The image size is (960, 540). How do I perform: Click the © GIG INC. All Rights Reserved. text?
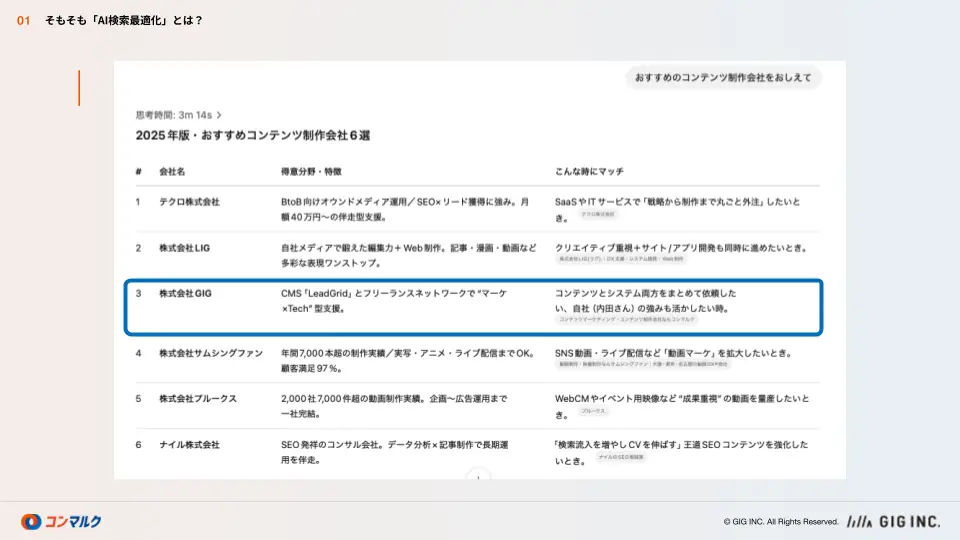[x=781, y=522]
